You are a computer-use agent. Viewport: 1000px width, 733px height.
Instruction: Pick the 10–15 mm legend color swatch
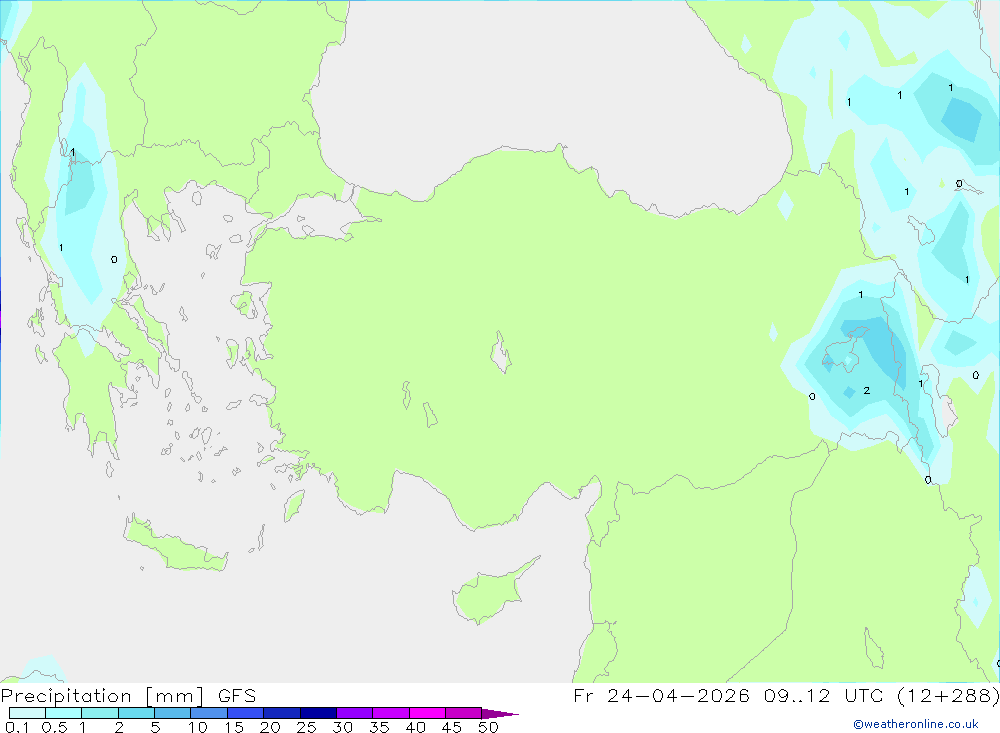[x=209, y=713]
